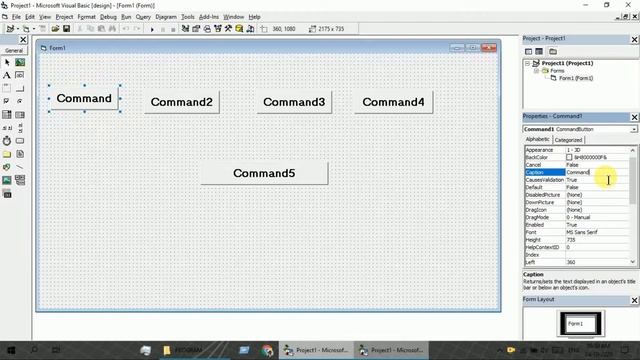Click the Command2 button on the form

(x=182, y=102)
